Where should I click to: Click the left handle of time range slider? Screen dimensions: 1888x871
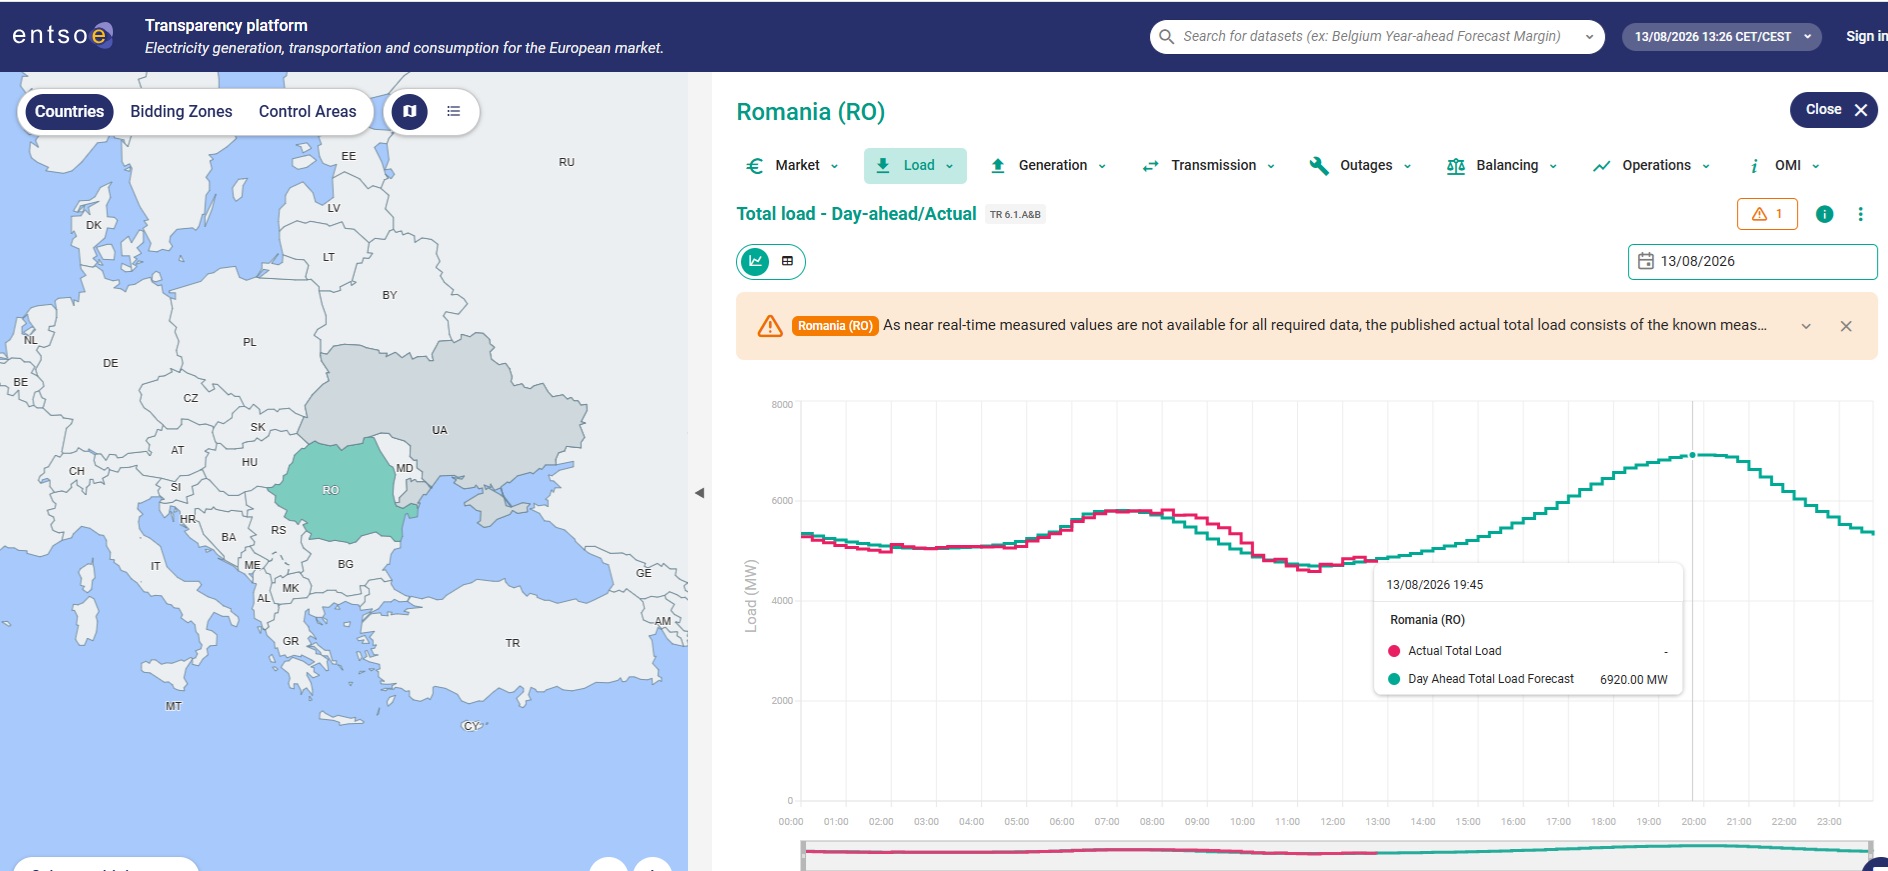point(803,855)
